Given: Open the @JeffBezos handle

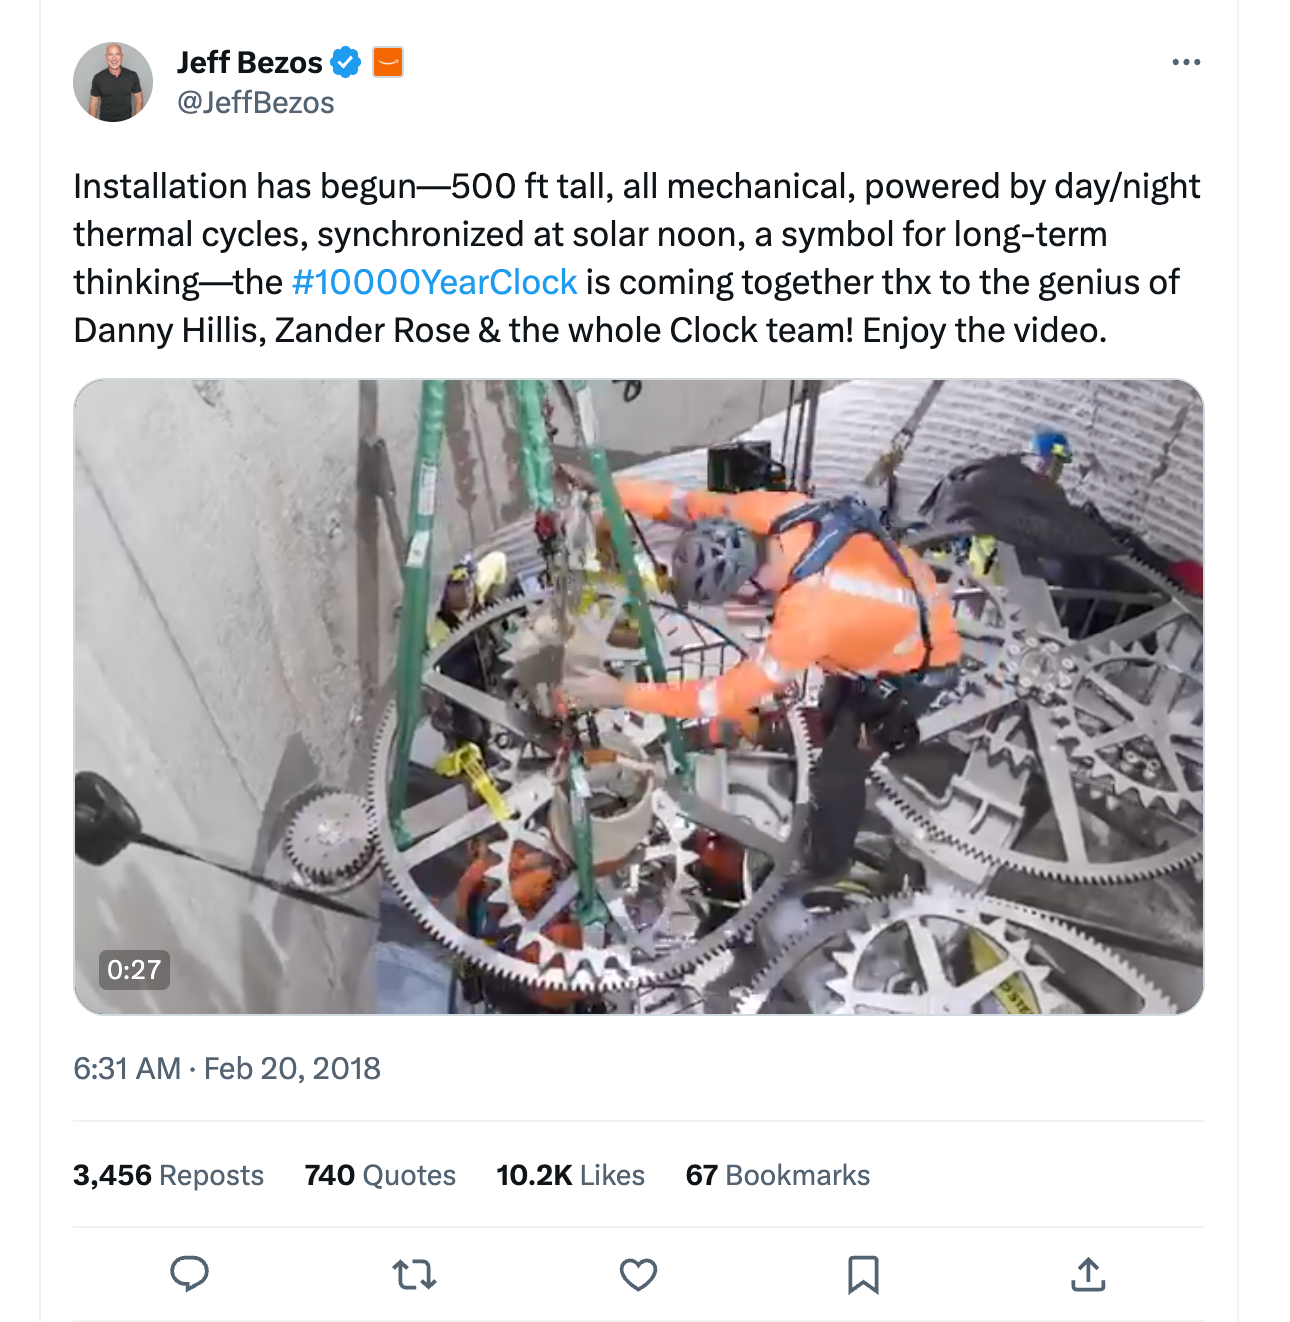Looking at the screenshot, I should point(256,103).
